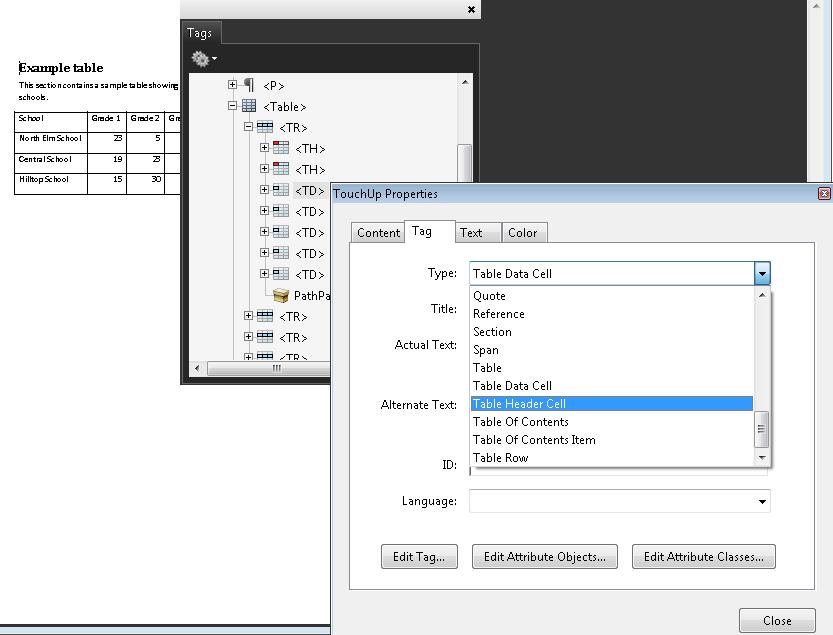Click the Close button
833x635 pixels.
point(777,620)
